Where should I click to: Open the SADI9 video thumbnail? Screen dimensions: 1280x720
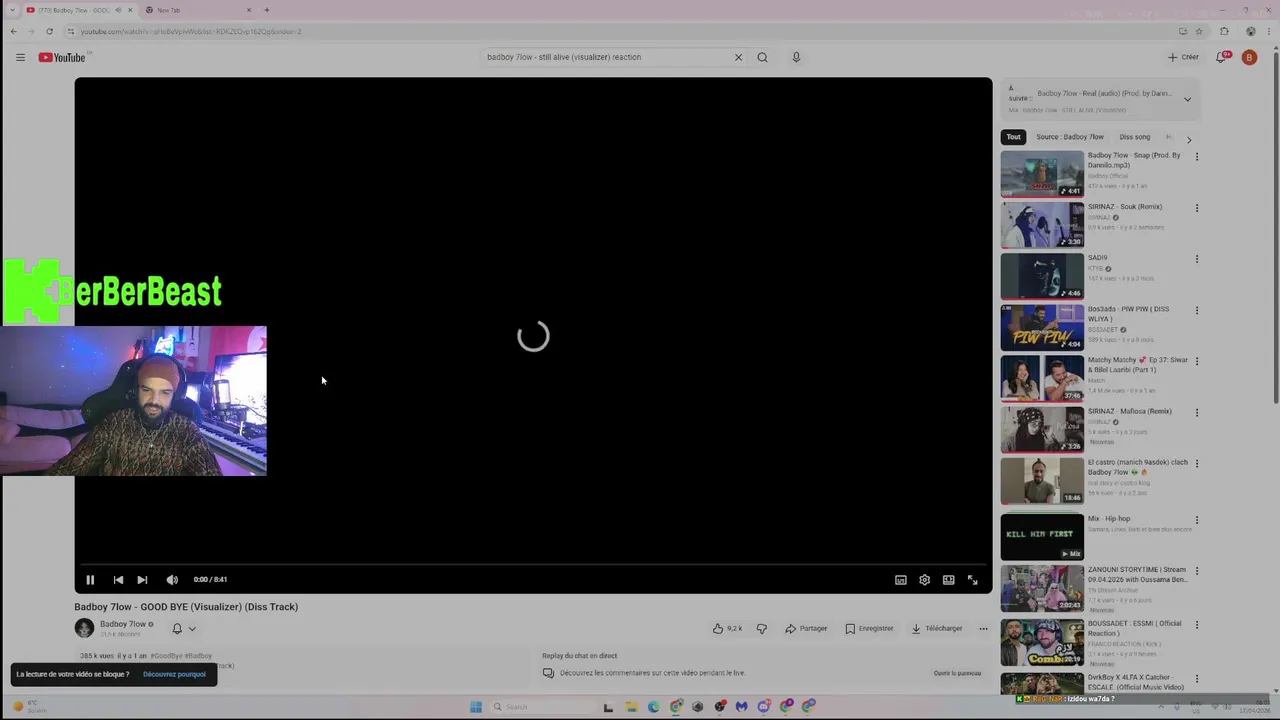[x=1042, y=276]
